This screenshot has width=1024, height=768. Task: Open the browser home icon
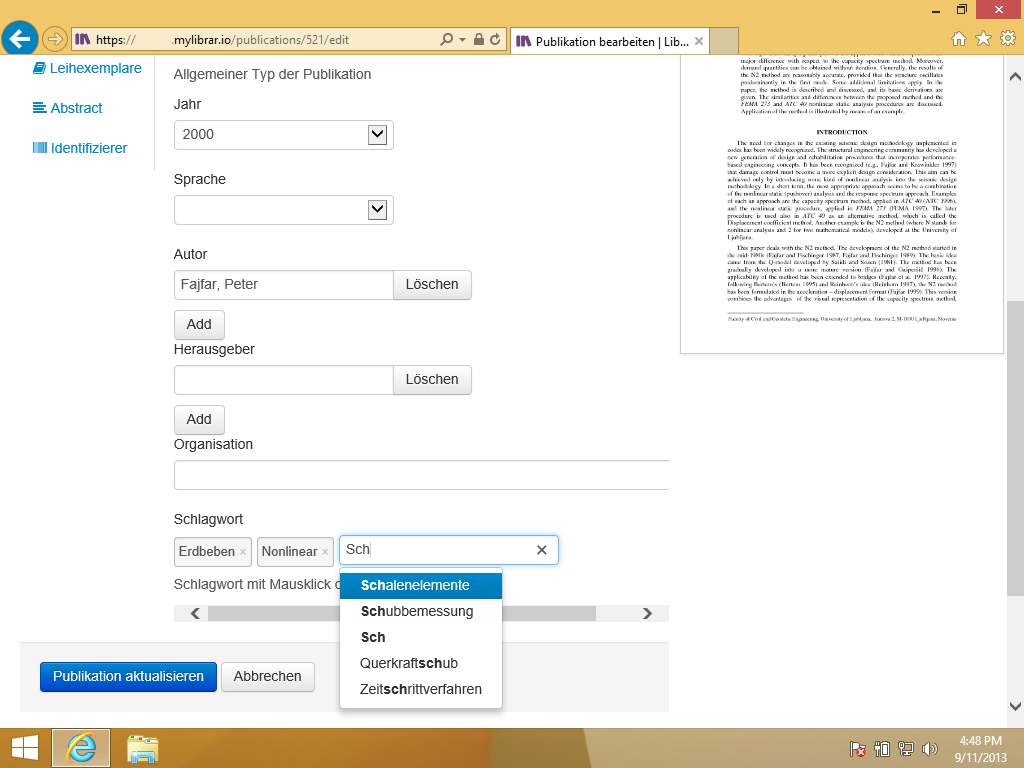(x=959, y=39)
